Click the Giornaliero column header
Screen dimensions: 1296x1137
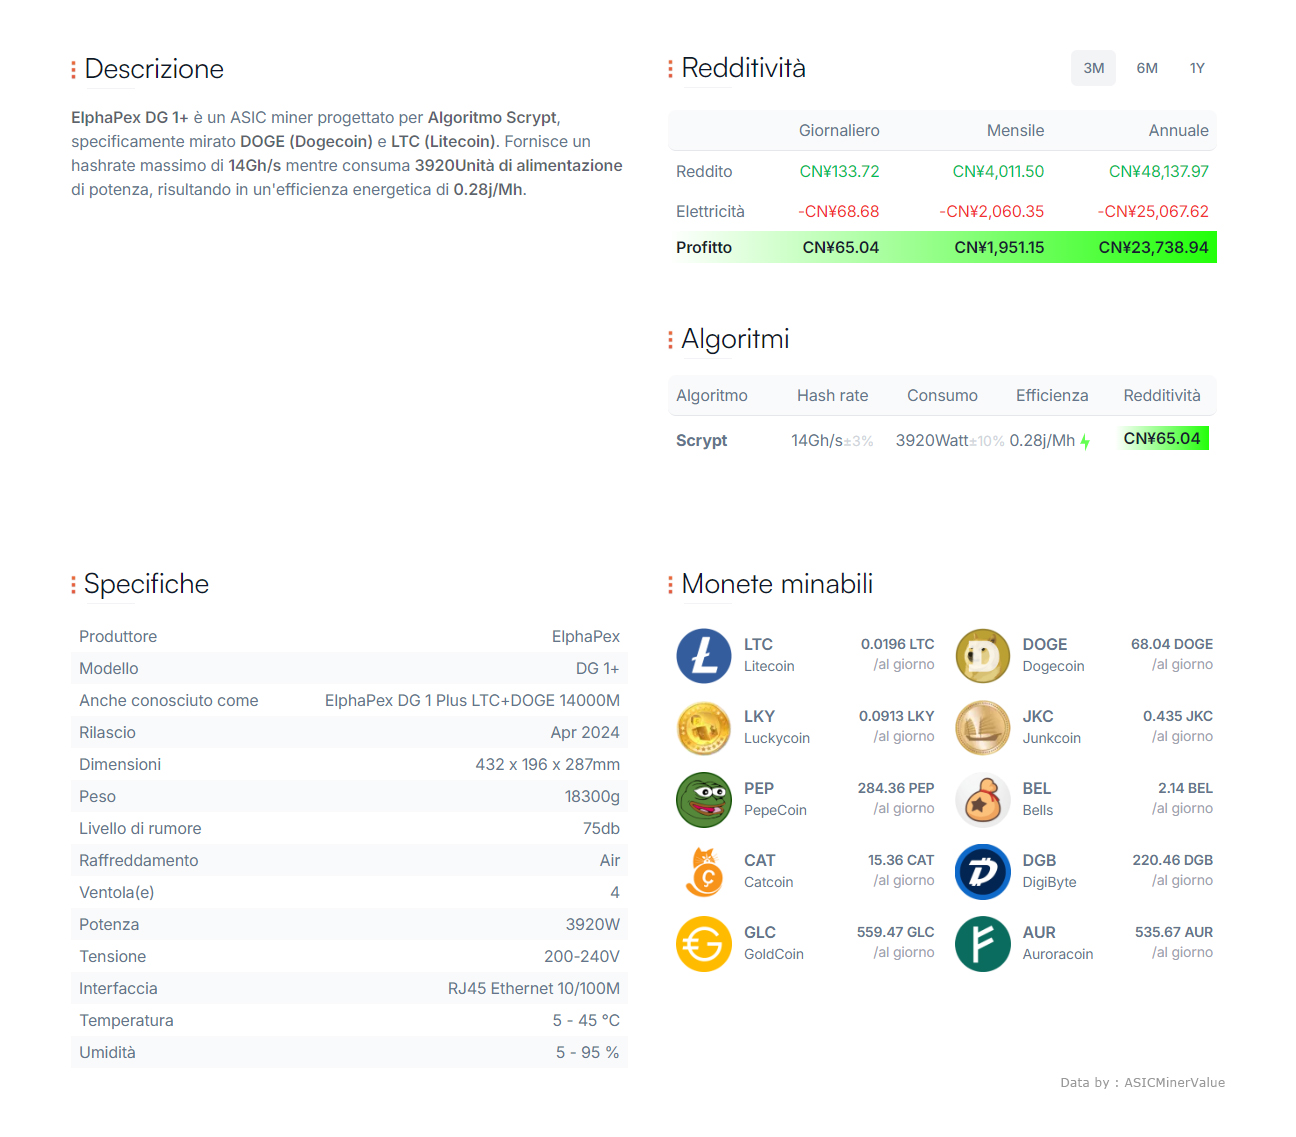click(x=839, y=130)
